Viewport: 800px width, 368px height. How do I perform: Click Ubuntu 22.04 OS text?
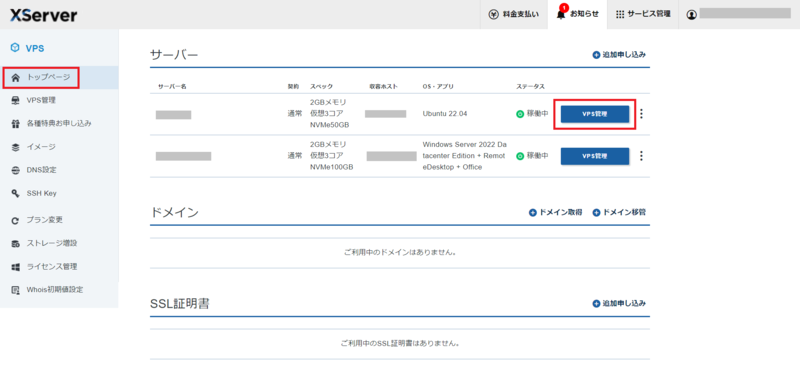click(x=446, y=114)
